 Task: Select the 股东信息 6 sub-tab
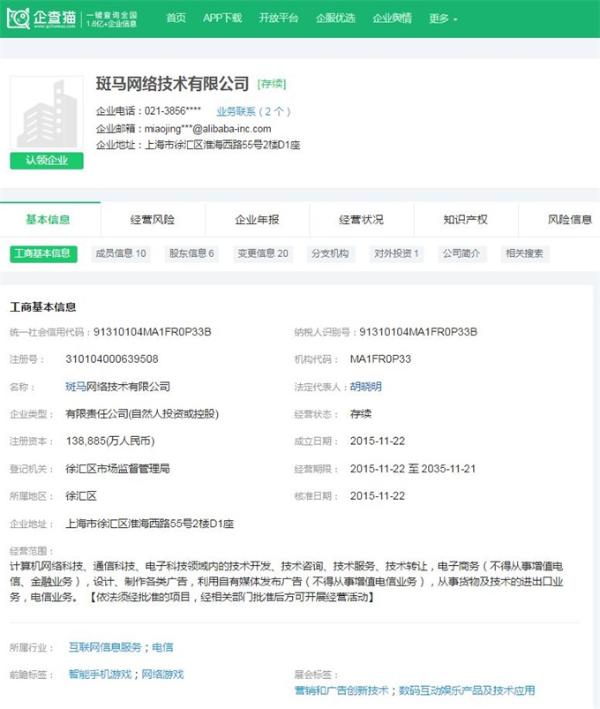tap(192, 254)
